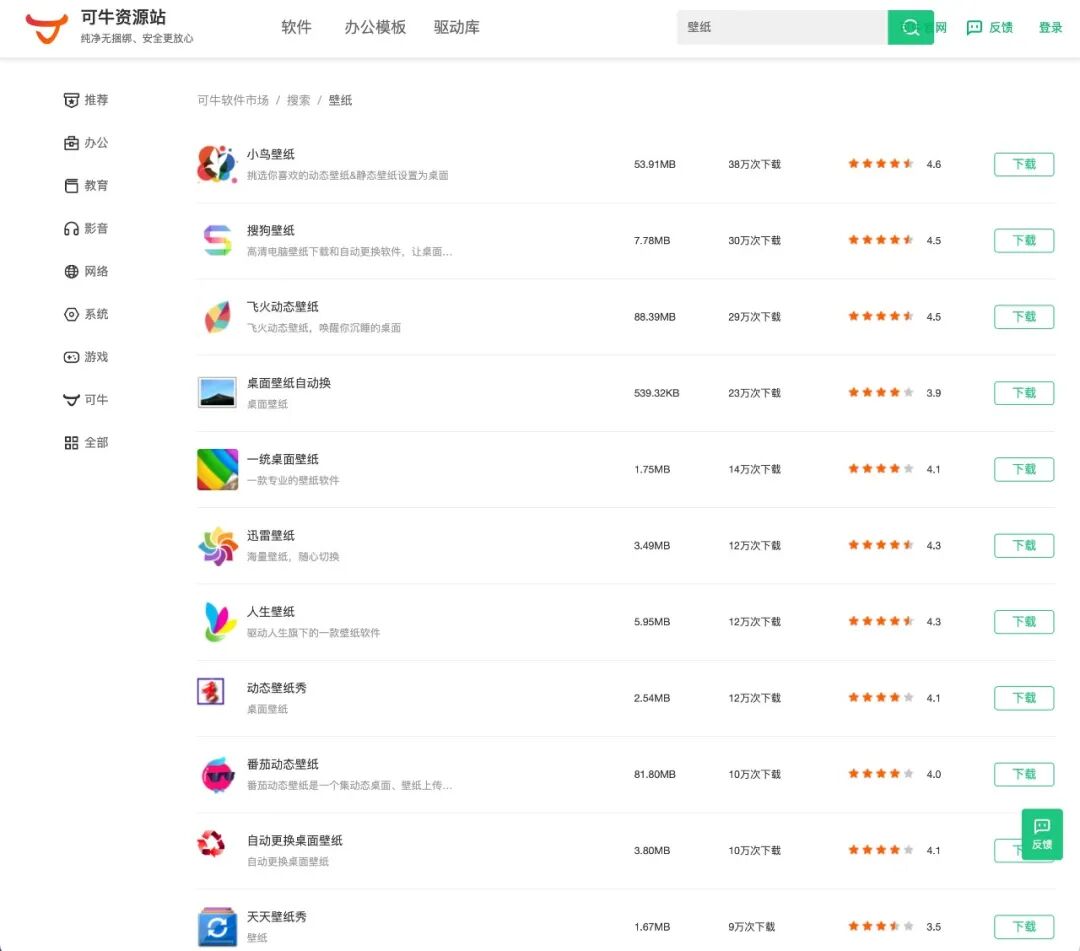Click the floating 反馈 button at bottom right
Viewport: 1080px width, 951px height.
pyautogui.click(x=1042, y=835)
